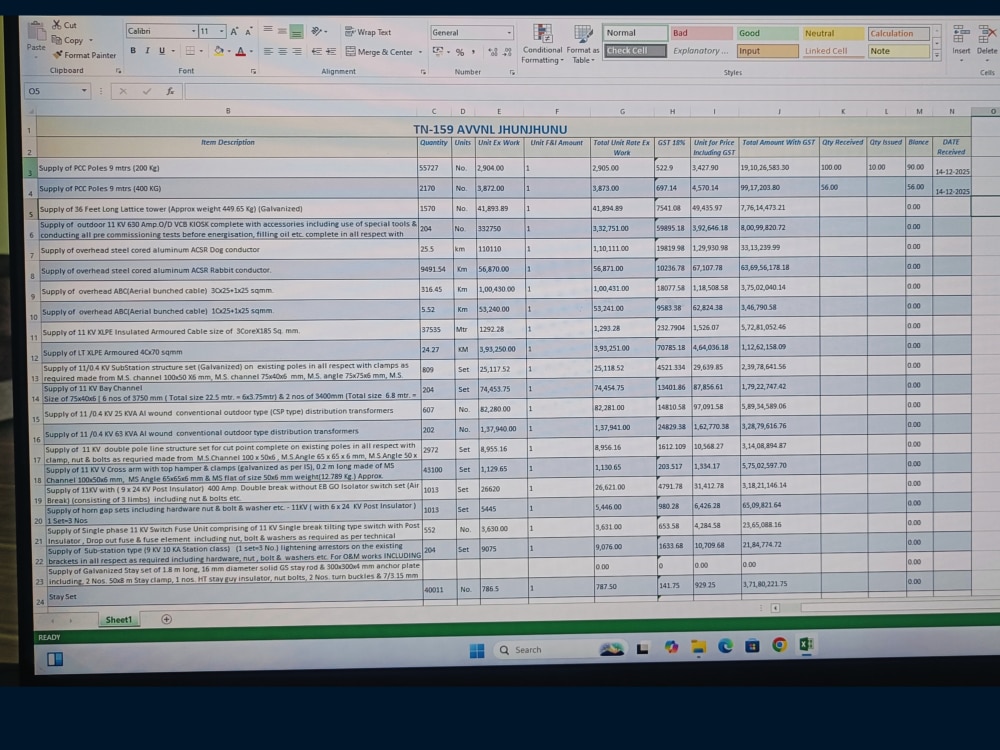The height and width of the screenshot is (750, 1000).
Task: Open Microsoft Store from the taskbar
Action: point(752,646)
